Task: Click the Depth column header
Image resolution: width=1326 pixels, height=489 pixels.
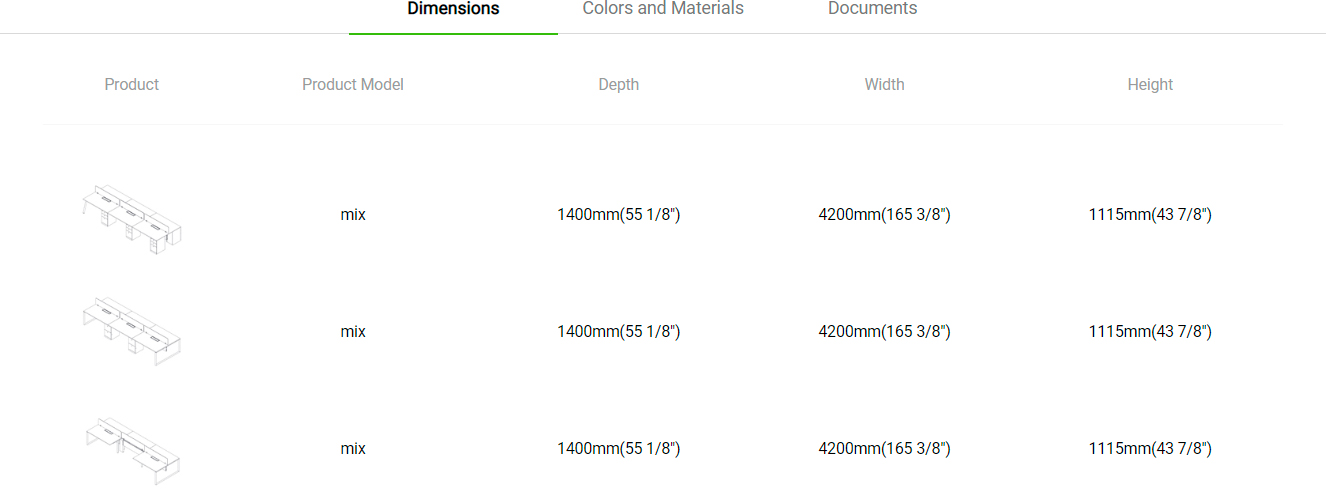Action: click(618, 85)
